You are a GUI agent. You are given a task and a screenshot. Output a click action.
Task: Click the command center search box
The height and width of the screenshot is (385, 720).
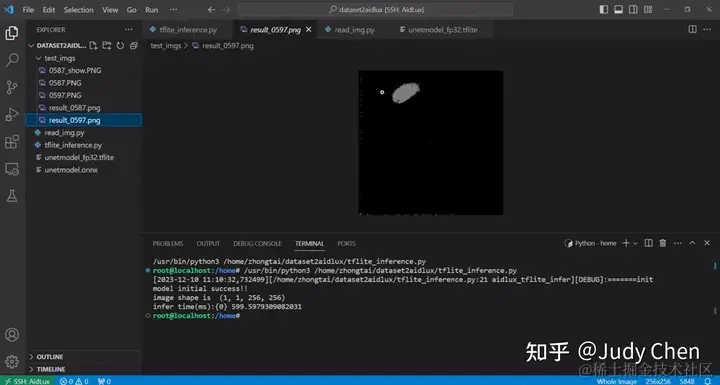[376, 10]
